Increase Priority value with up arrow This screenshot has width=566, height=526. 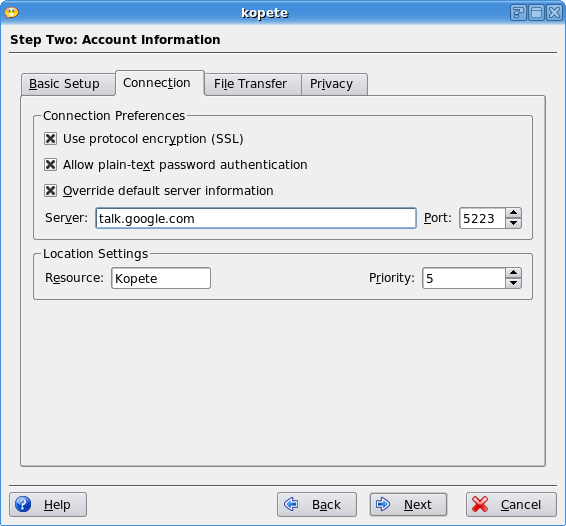pos(513,273)
